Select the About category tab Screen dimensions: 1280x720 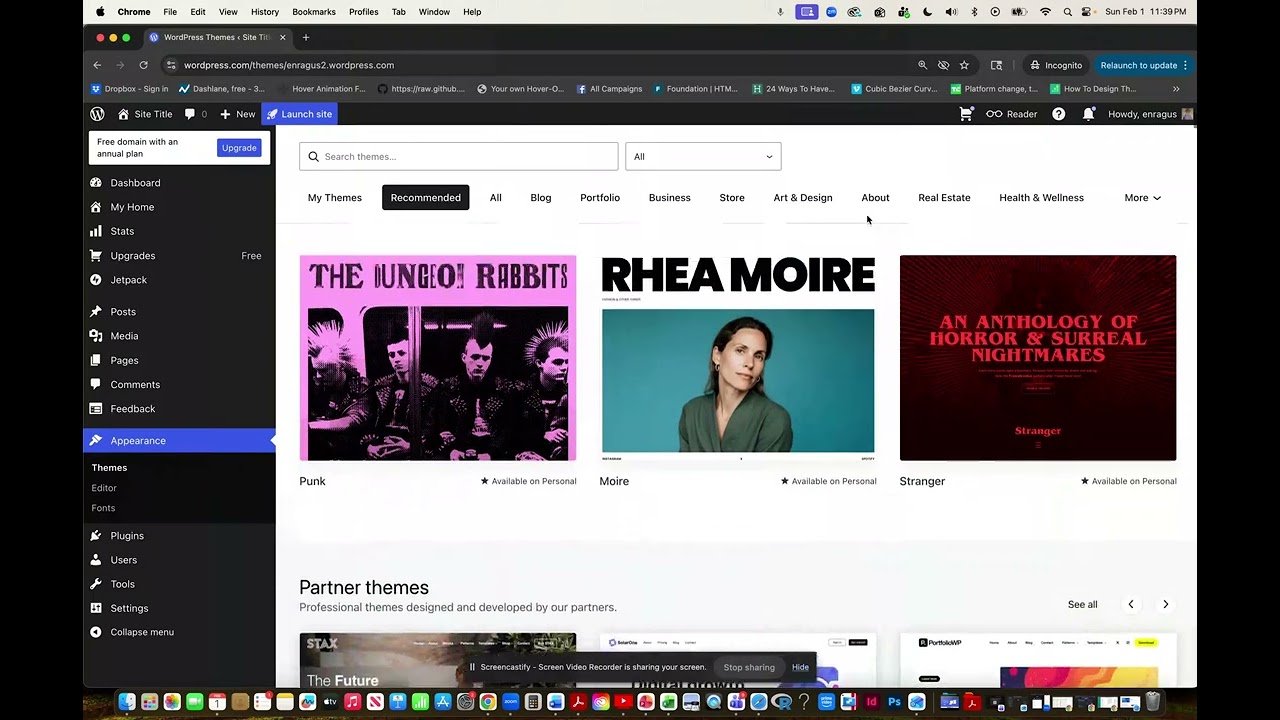875,198
